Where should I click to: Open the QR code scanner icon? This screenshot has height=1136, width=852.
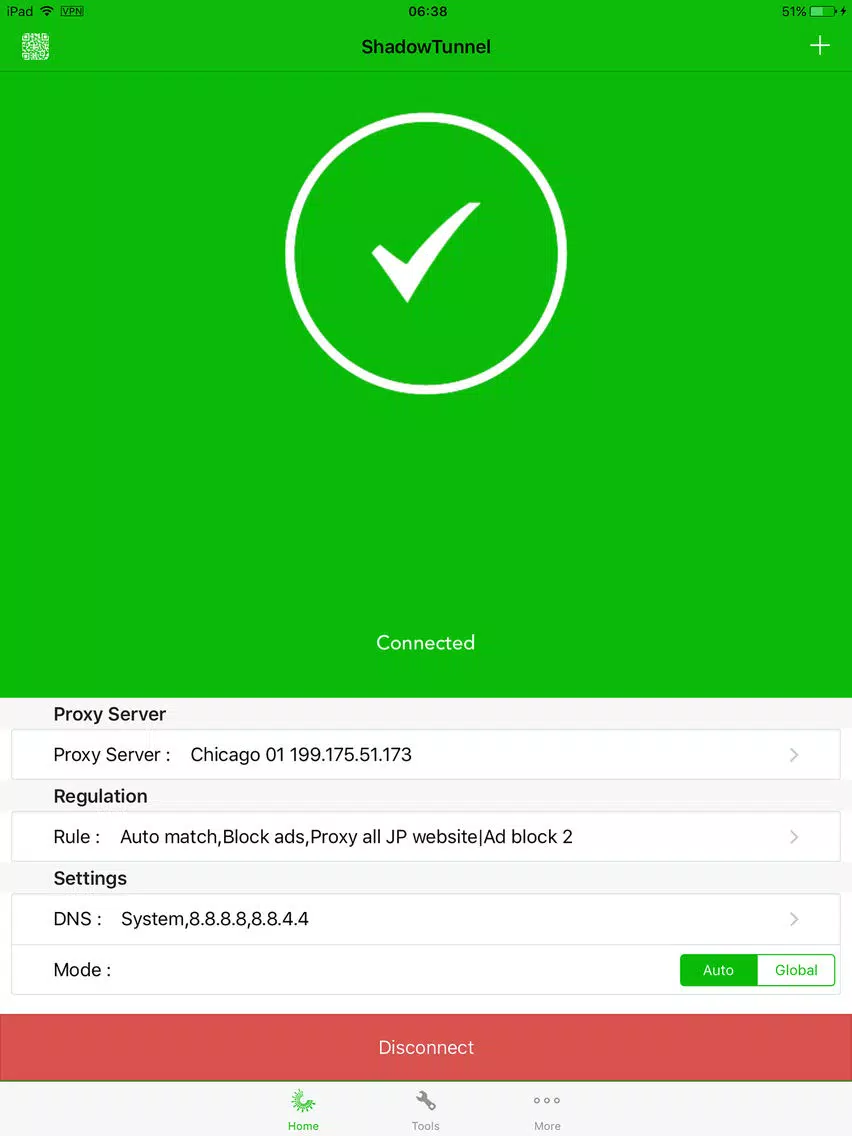point(35,46)
